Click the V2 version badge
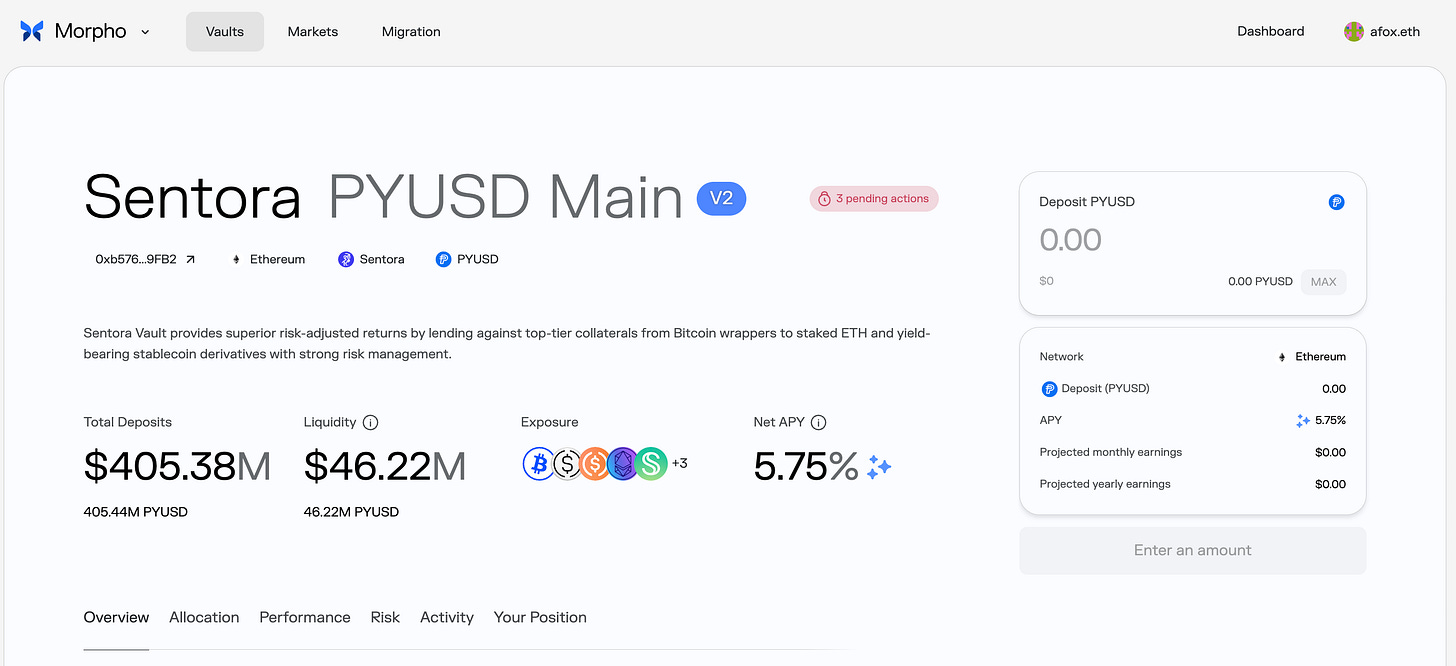Screen dimensions: 1456x666 [x=721, y=199]
